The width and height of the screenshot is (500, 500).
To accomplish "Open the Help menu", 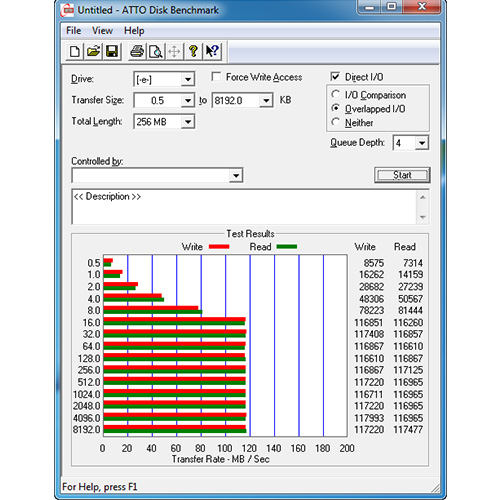I will (x=134, y=31).
